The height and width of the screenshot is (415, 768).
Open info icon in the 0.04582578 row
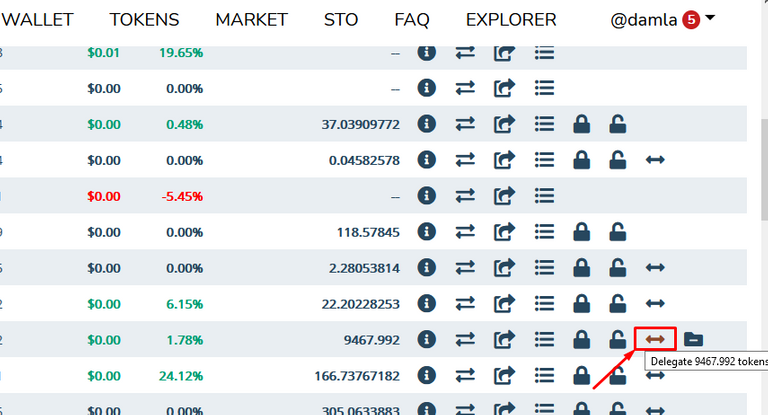tap(427, 160)
